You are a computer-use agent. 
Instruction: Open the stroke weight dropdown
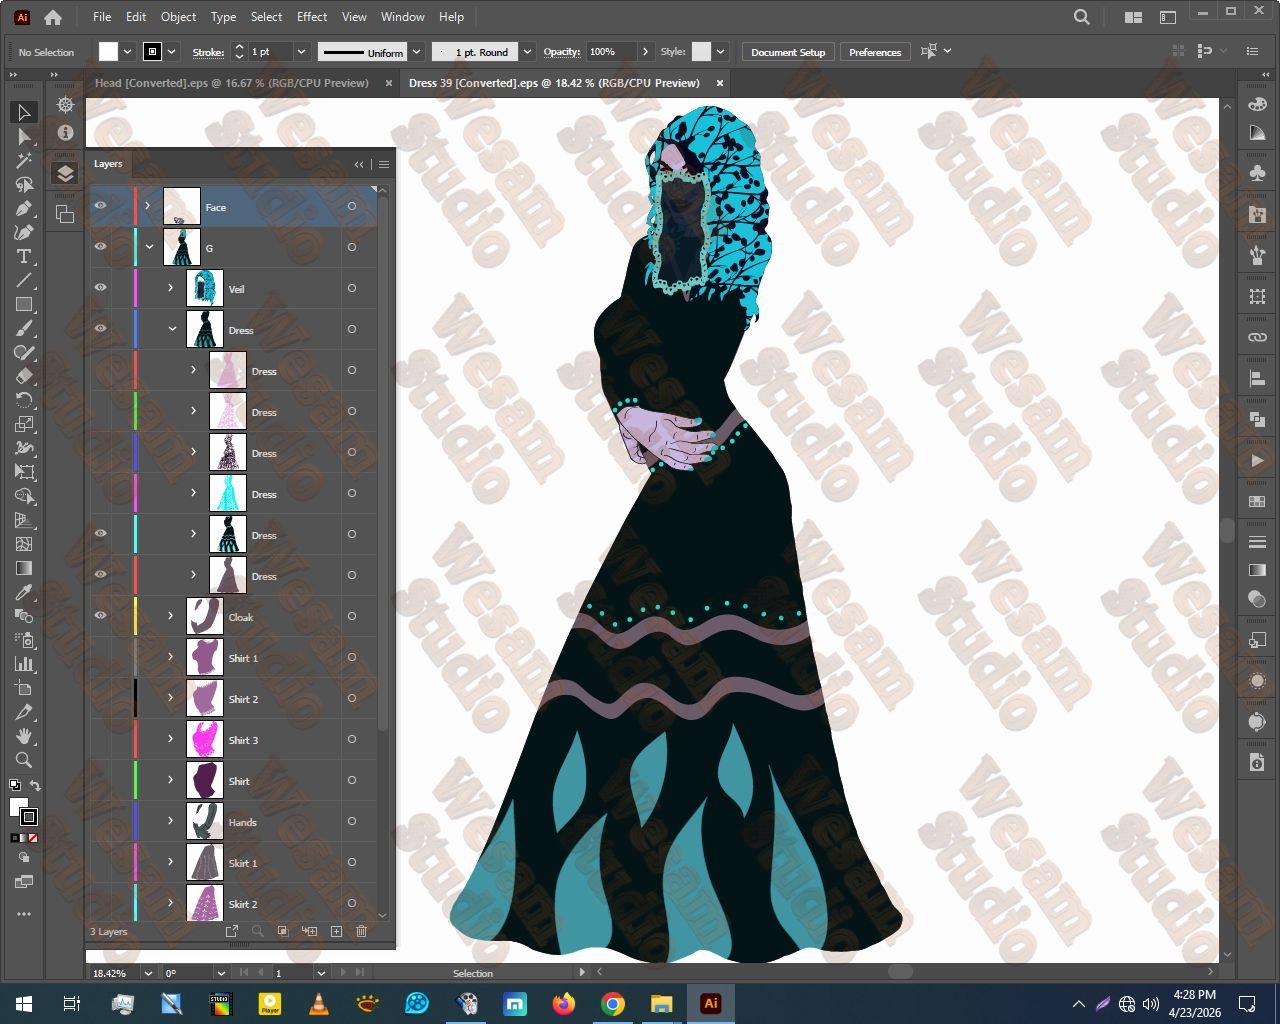tap(300, 52)
